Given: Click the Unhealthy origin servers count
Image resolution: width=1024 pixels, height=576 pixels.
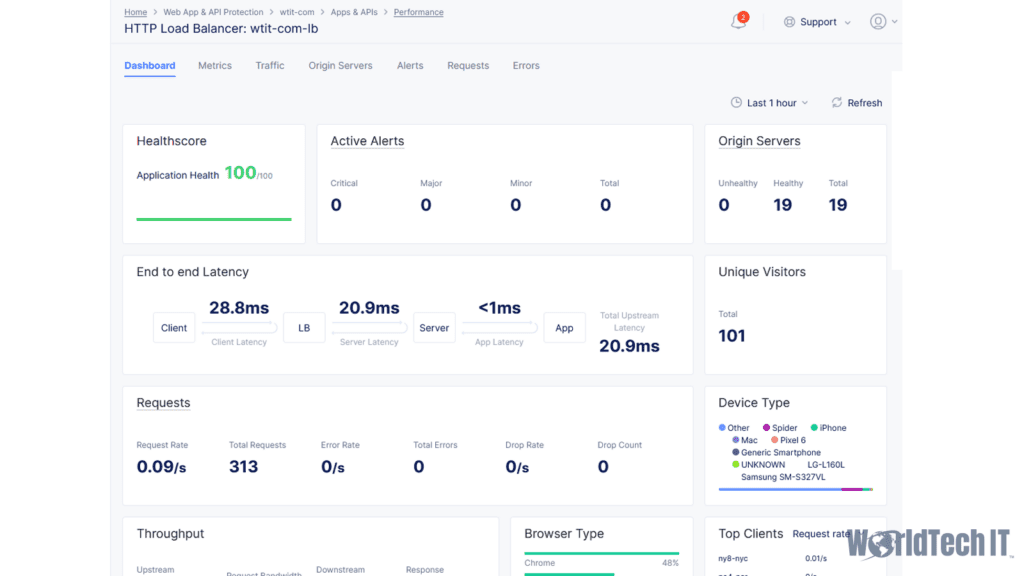Looking at the screenshot, I should (x=724, y=205).
